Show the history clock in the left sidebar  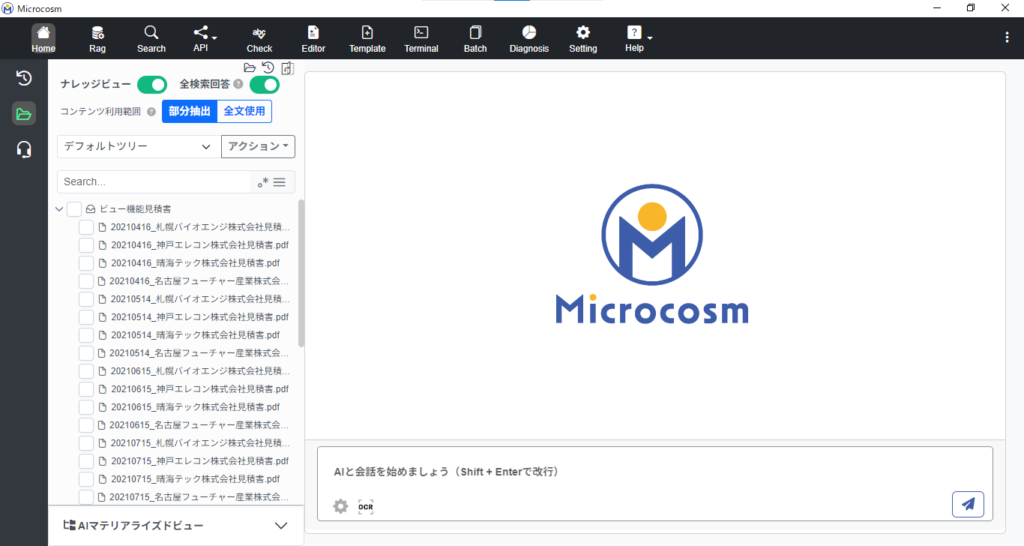point(24,78)
